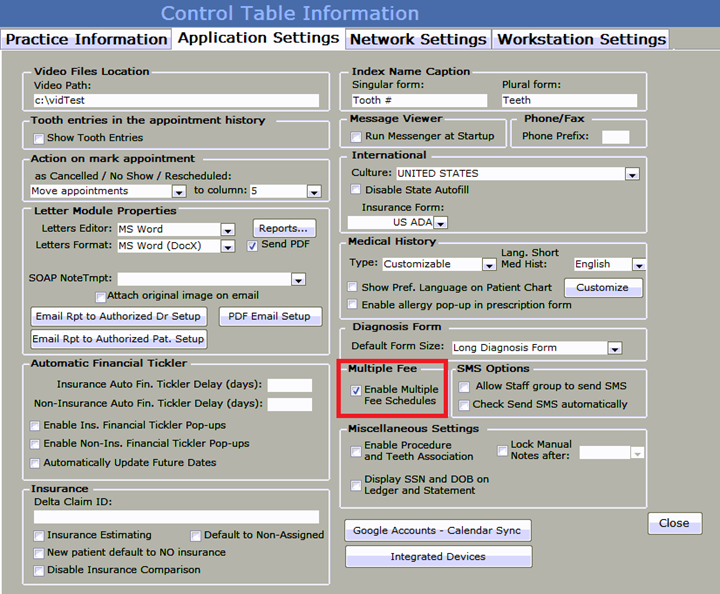This screenshot has width=720, height=594.
Task: Tick Allow Staff group to send SMS
Action: 464,386
